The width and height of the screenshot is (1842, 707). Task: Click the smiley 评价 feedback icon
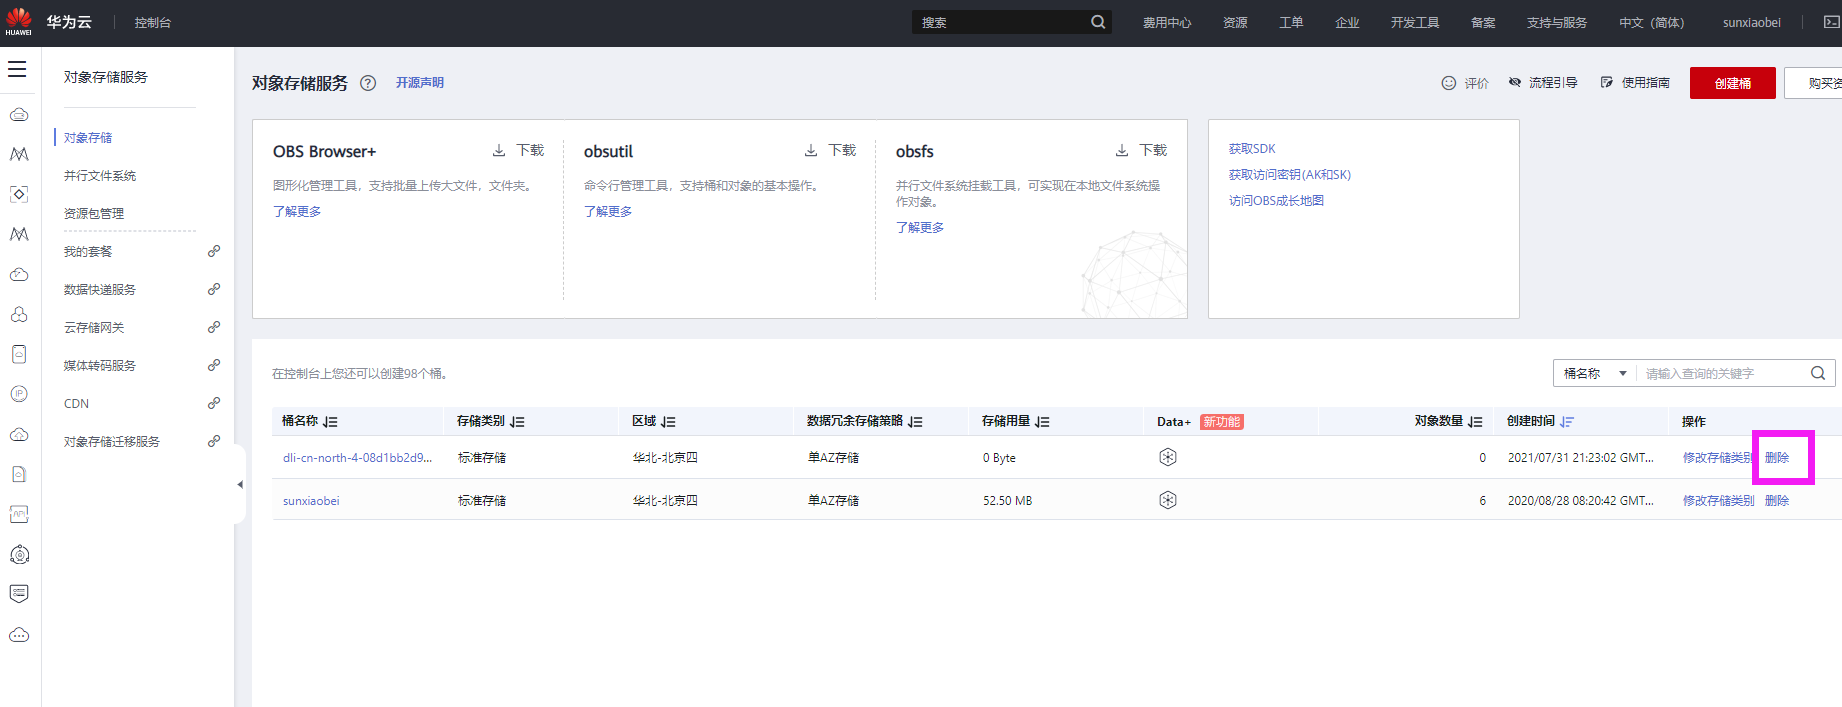(1448, 83)
